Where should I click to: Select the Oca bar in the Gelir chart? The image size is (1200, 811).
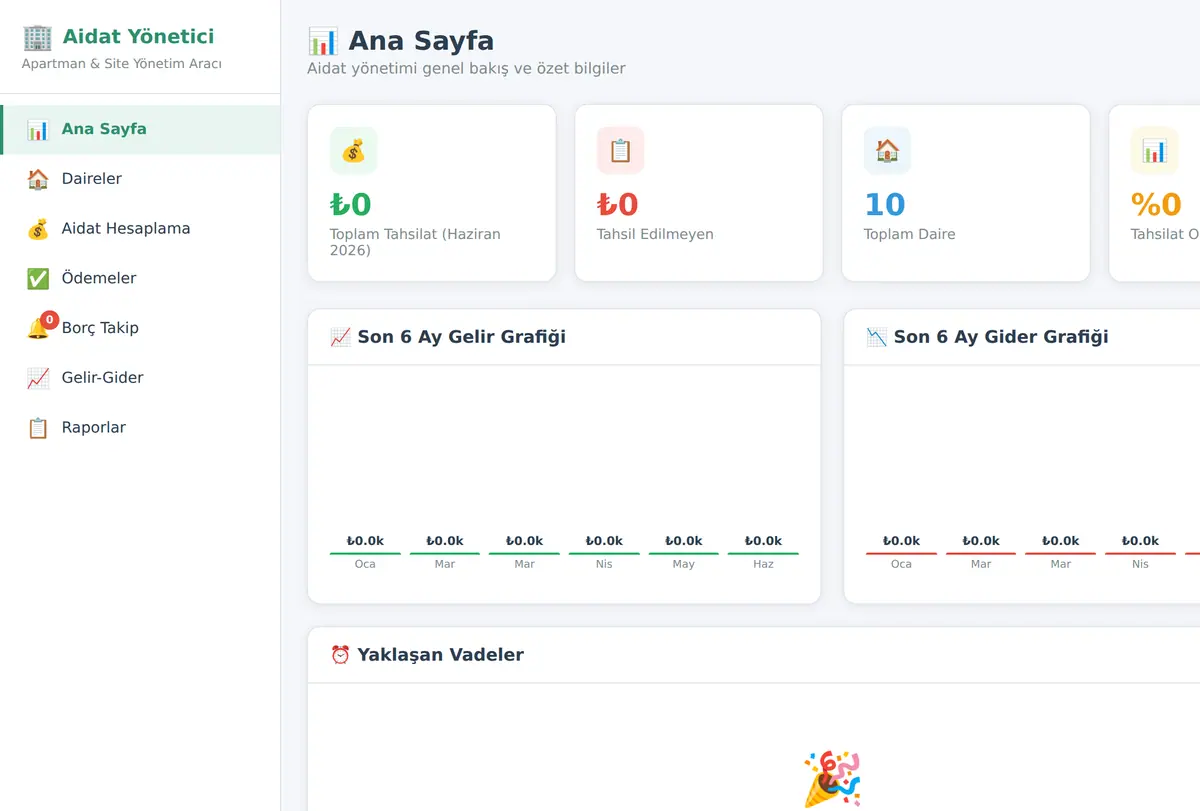365,552
